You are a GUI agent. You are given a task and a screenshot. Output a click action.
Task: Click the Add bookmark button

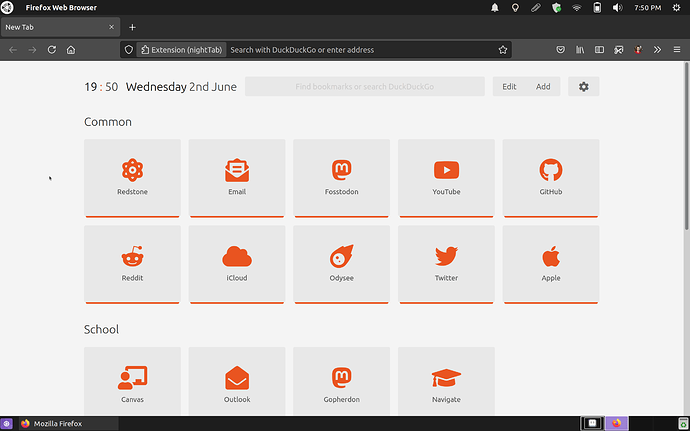(x=543, y=87)
